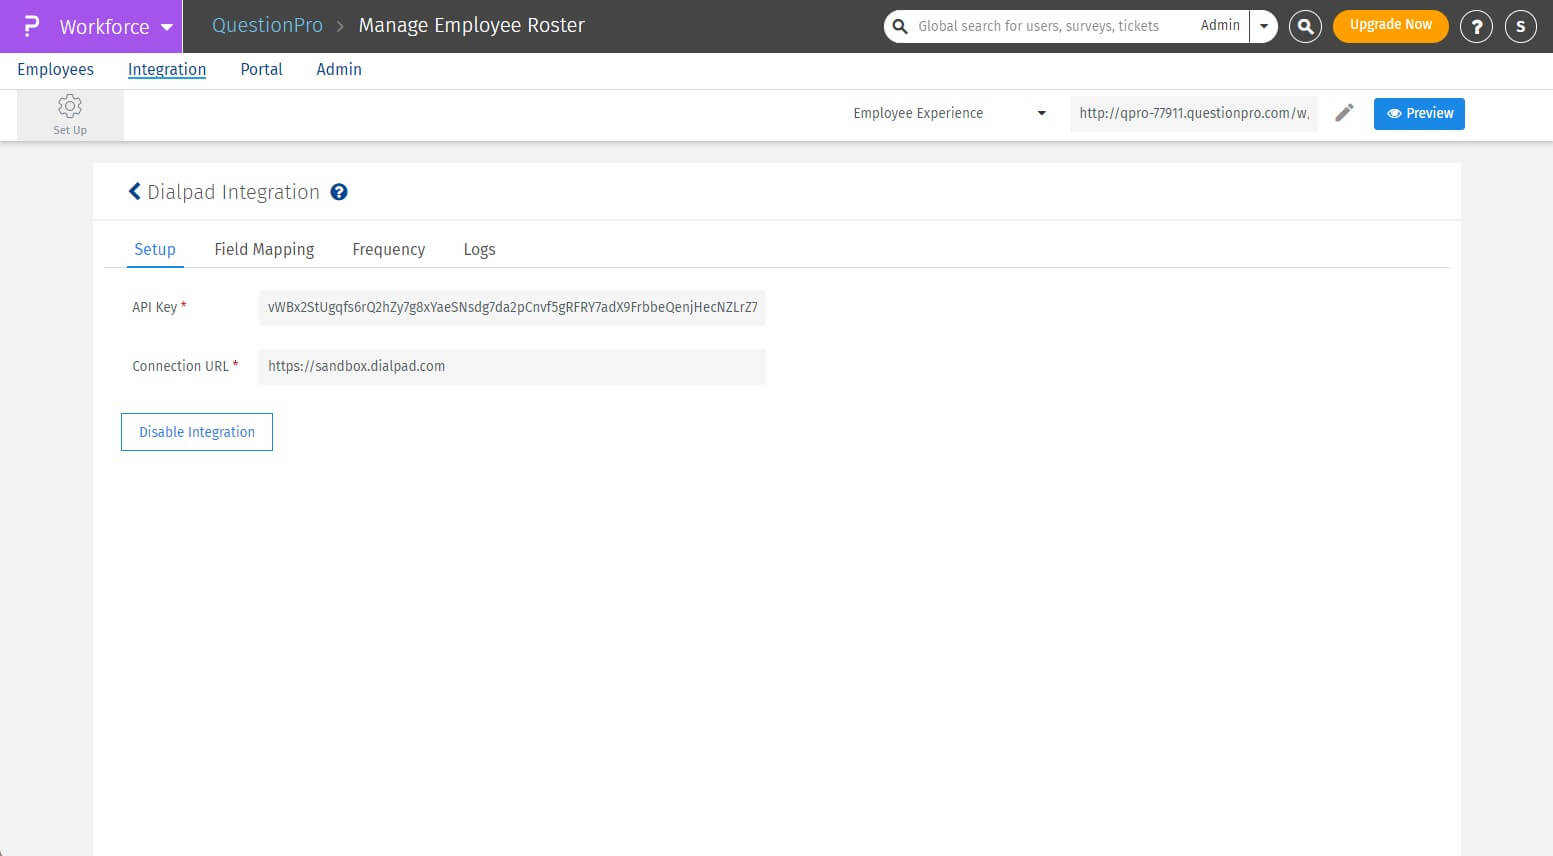Click inside the API Key field

tap(511, 308)
